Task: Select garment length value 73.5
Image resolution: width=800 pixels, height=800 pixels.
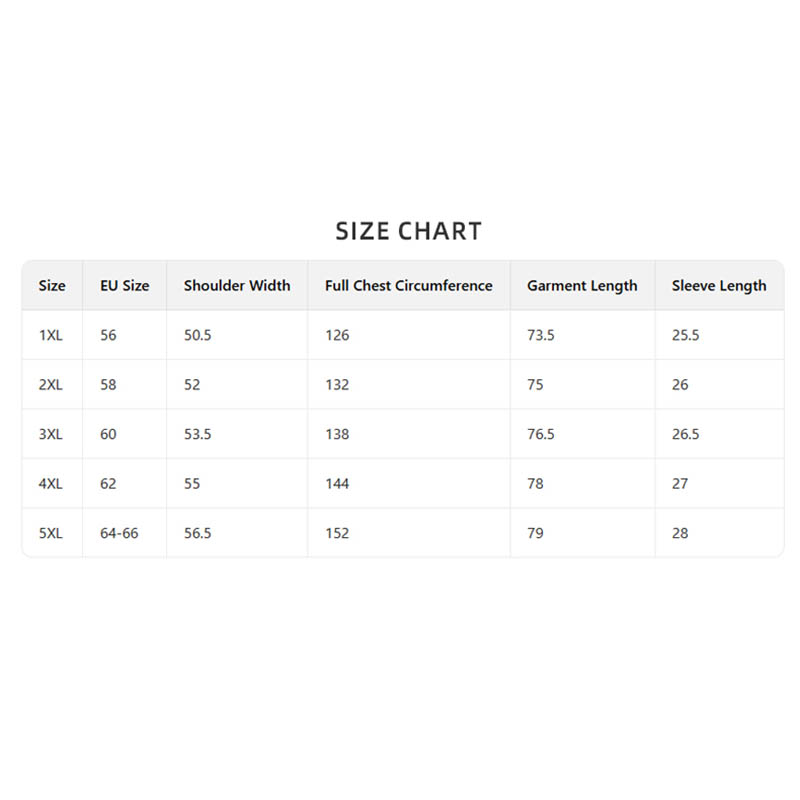Action: (x=541, y=335)
